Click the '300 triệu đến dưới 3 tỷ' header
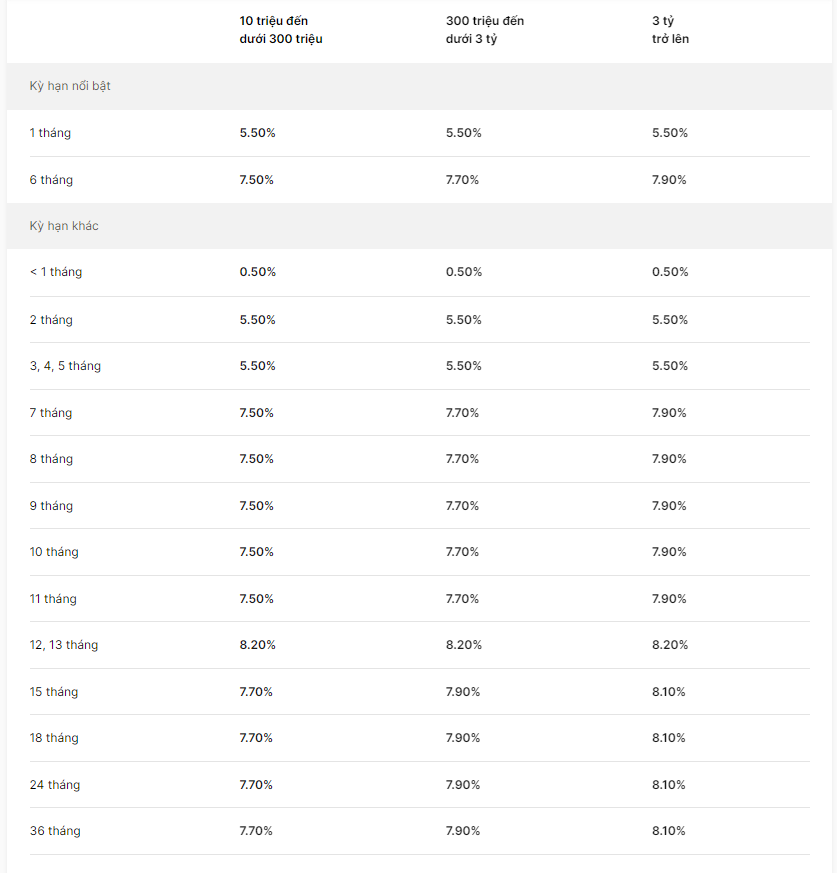 coord(485,30)
